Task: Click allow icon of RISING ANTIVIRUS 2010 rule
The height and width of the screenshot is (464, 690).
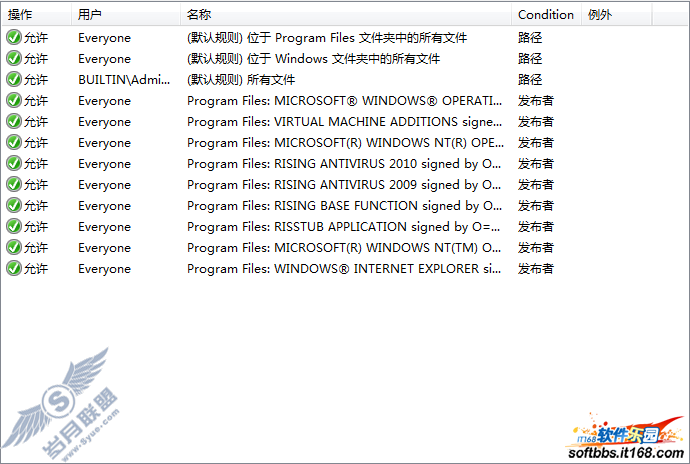Action: point(14,163)
